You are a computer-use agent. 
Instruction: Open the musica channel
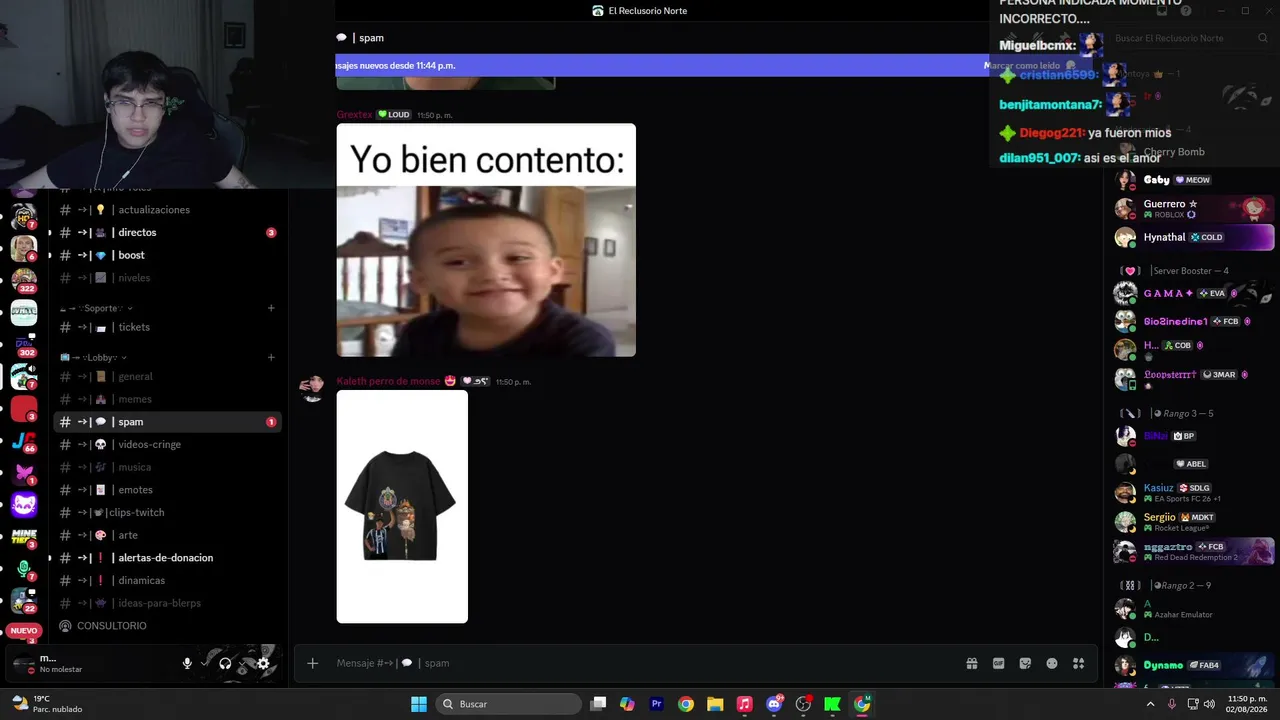pos(167,467)
